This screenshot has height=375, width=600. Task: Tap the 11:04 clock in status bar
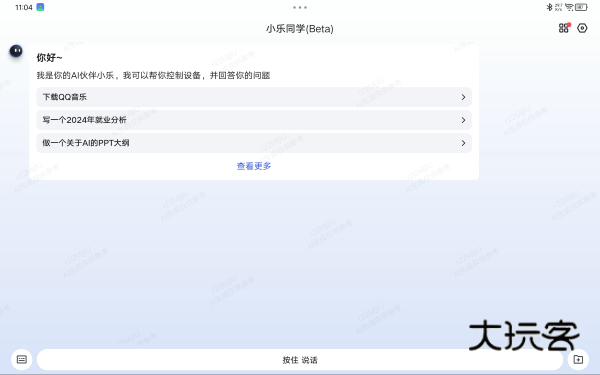point(24,7)
